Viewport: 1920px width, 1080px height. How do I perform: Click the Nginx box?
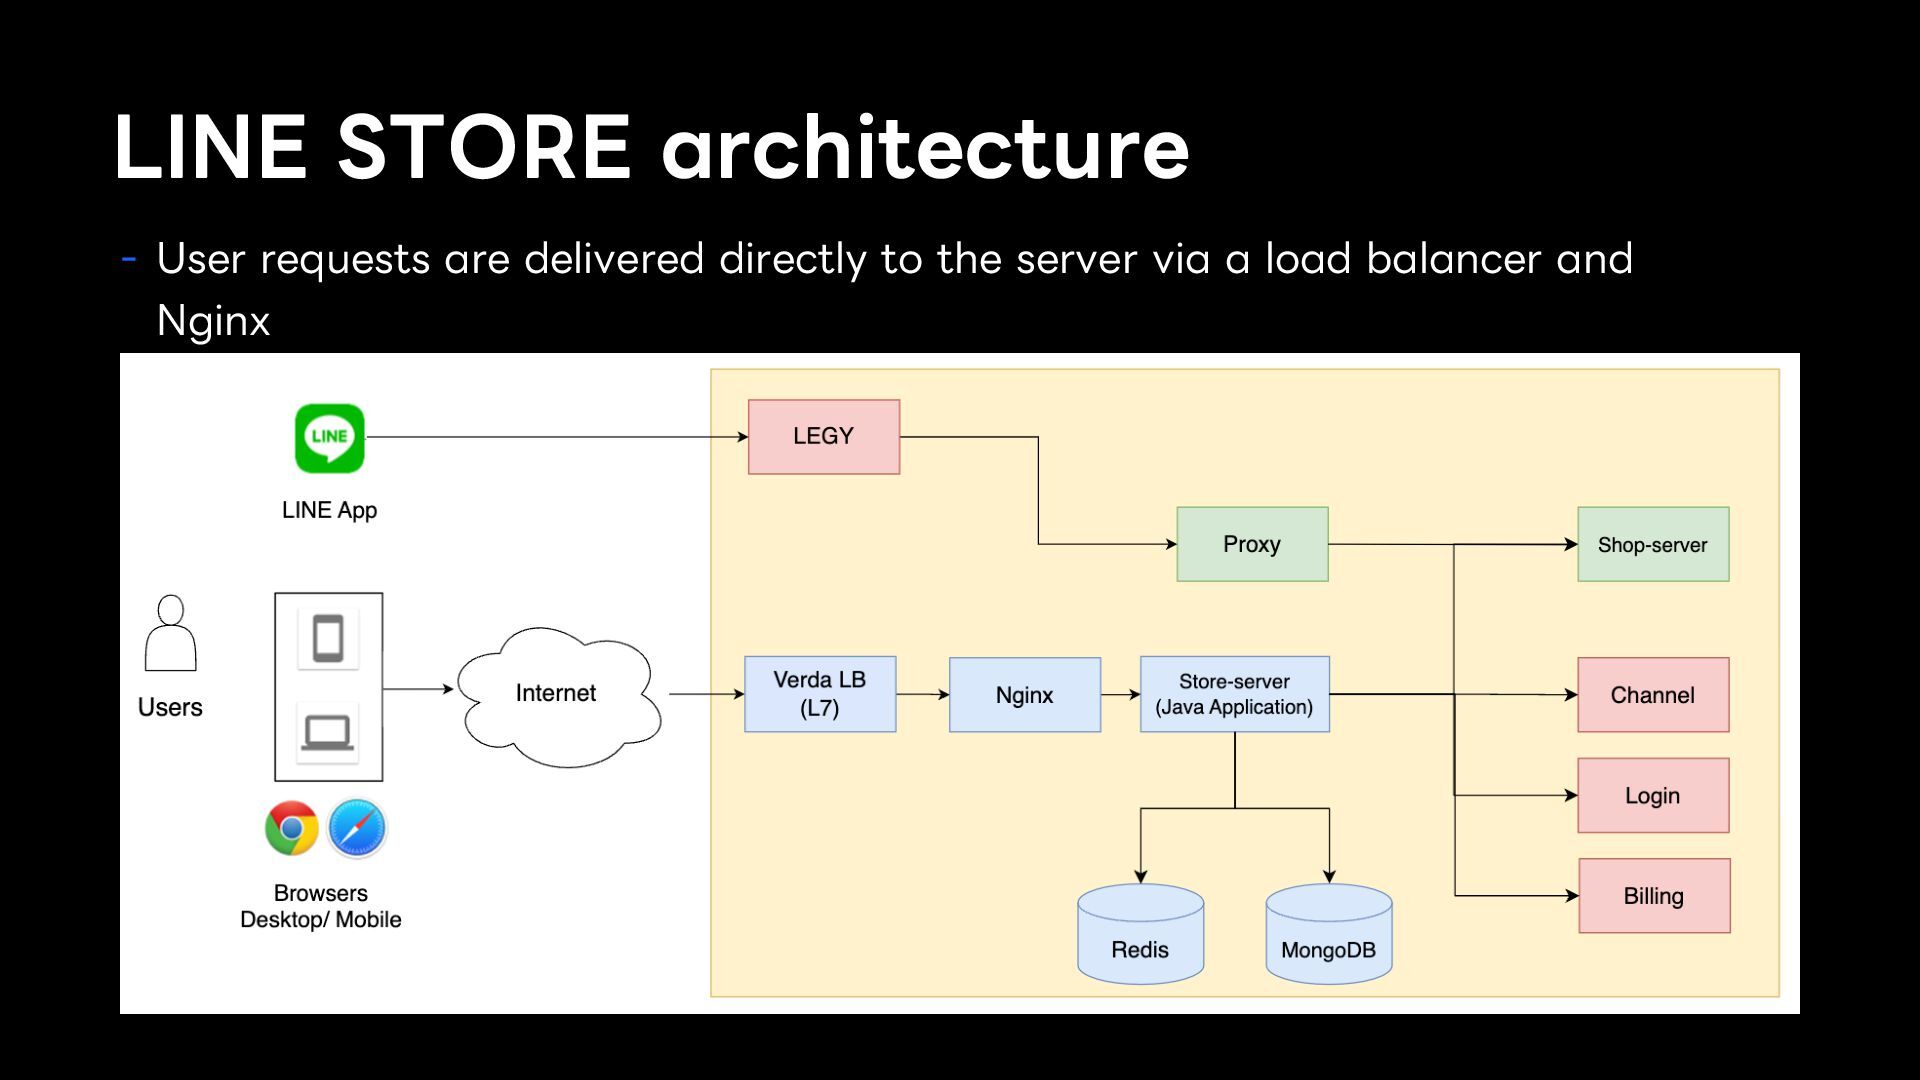[x=1025, y=695]
